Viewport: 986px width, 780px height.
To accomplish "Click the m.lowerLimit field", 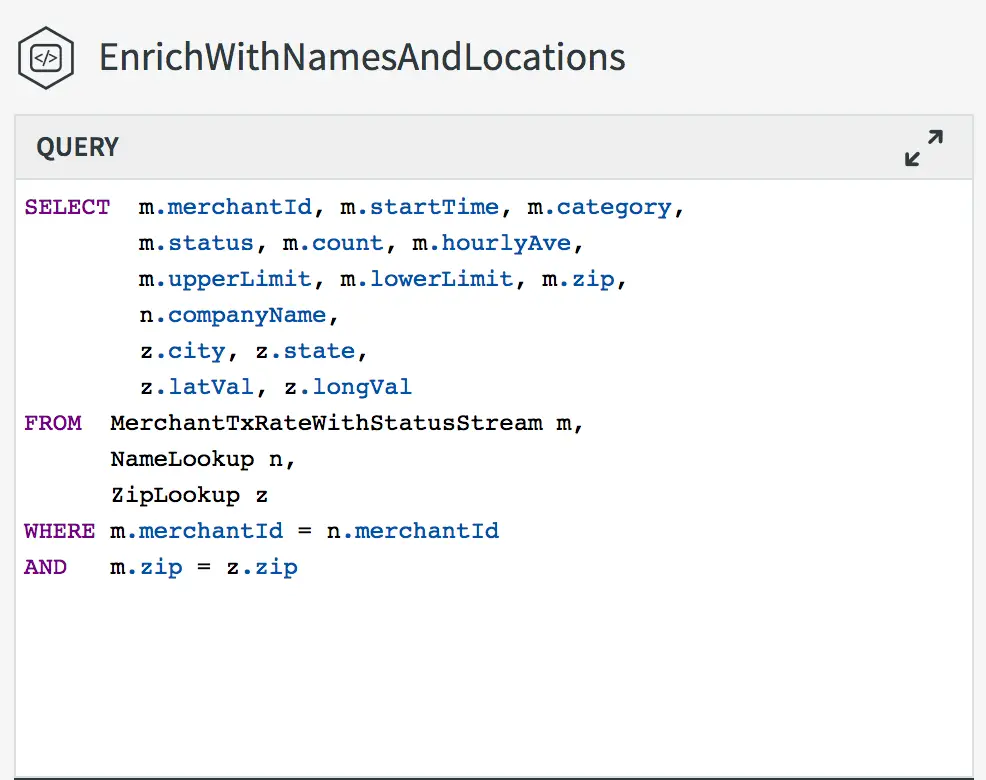I will click(427, 280).
